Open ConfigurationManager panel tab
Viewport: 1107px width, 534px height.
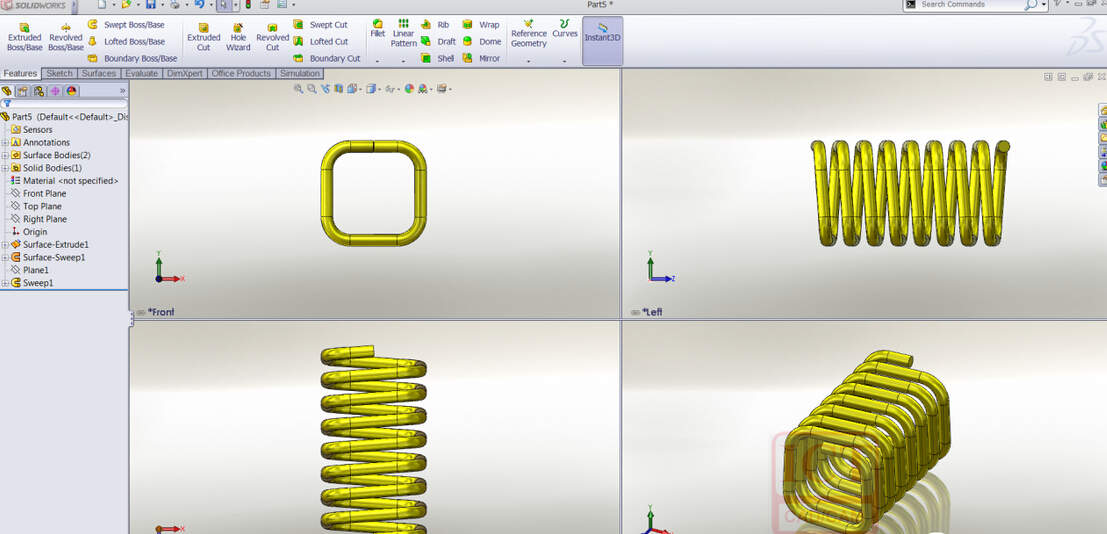(x=39, y=91)
